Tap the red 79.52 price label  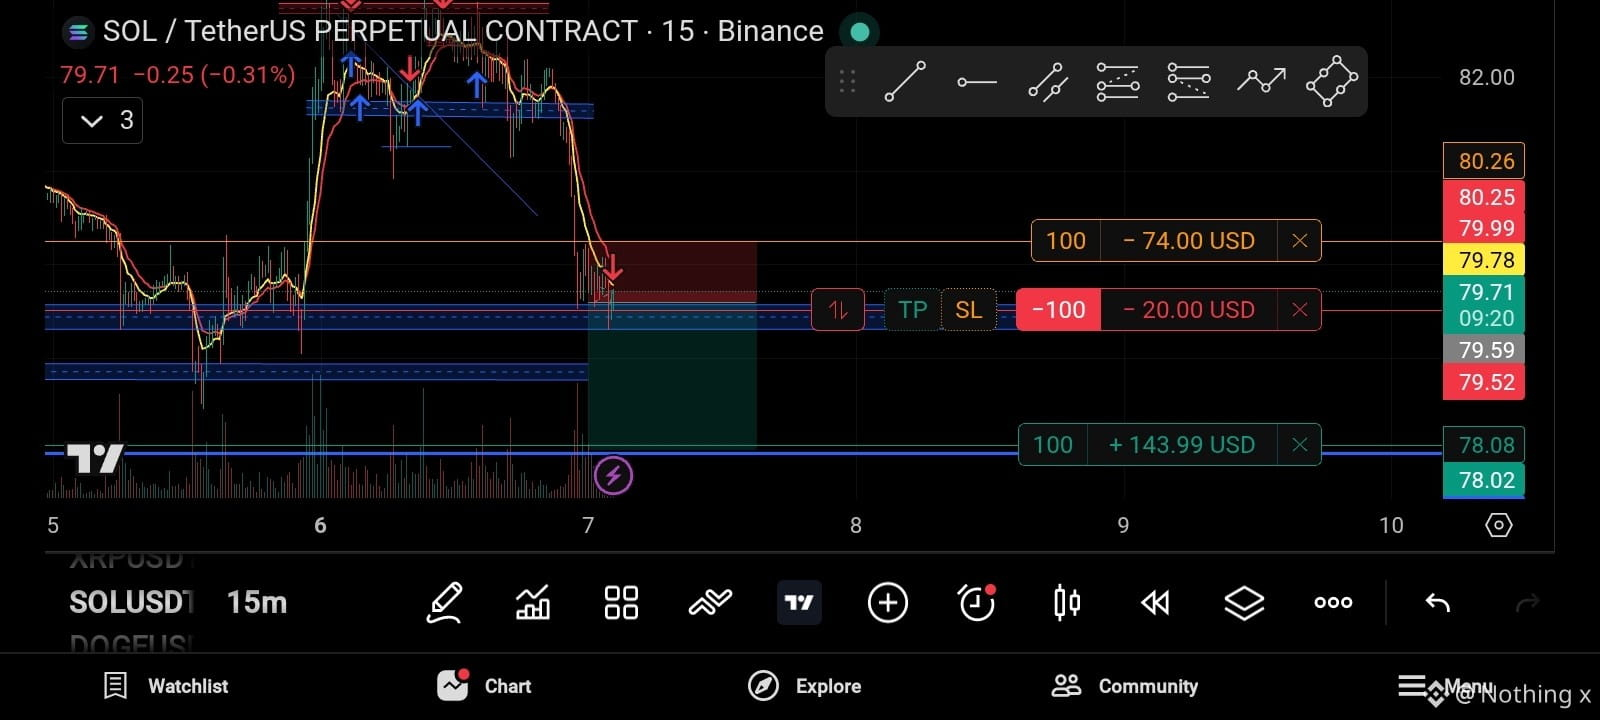(x=1484, y=382)
